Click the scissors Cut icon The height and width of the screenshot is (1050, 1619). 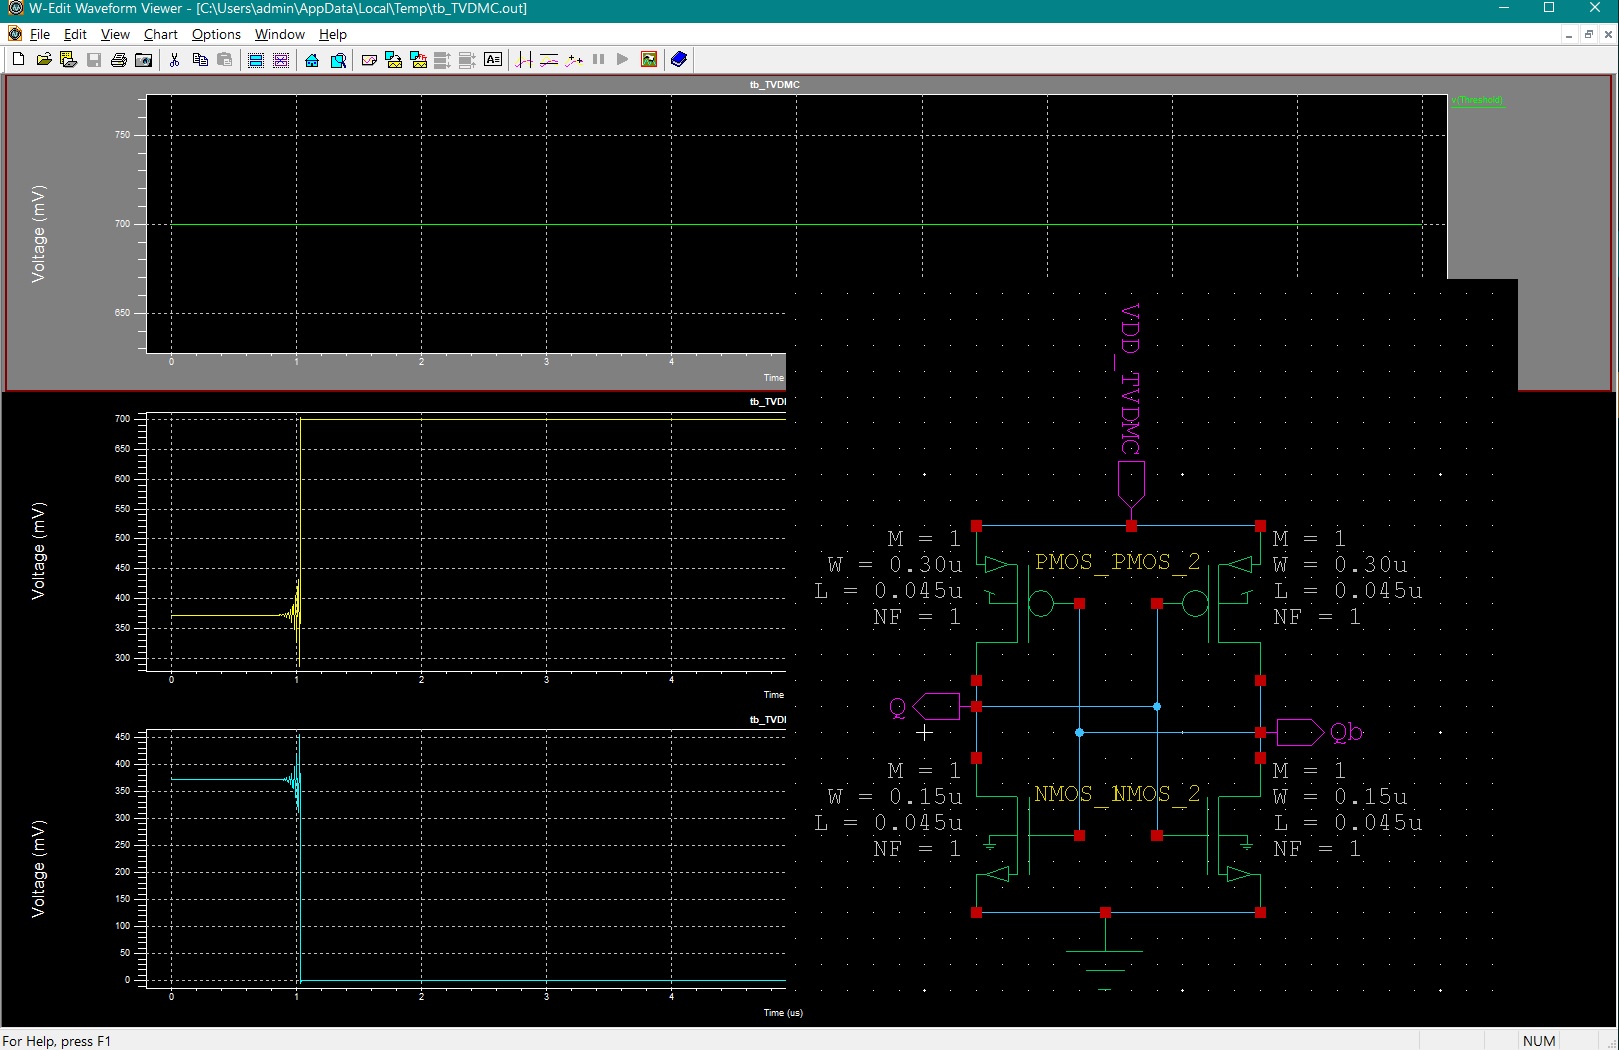tap(174, 60)
